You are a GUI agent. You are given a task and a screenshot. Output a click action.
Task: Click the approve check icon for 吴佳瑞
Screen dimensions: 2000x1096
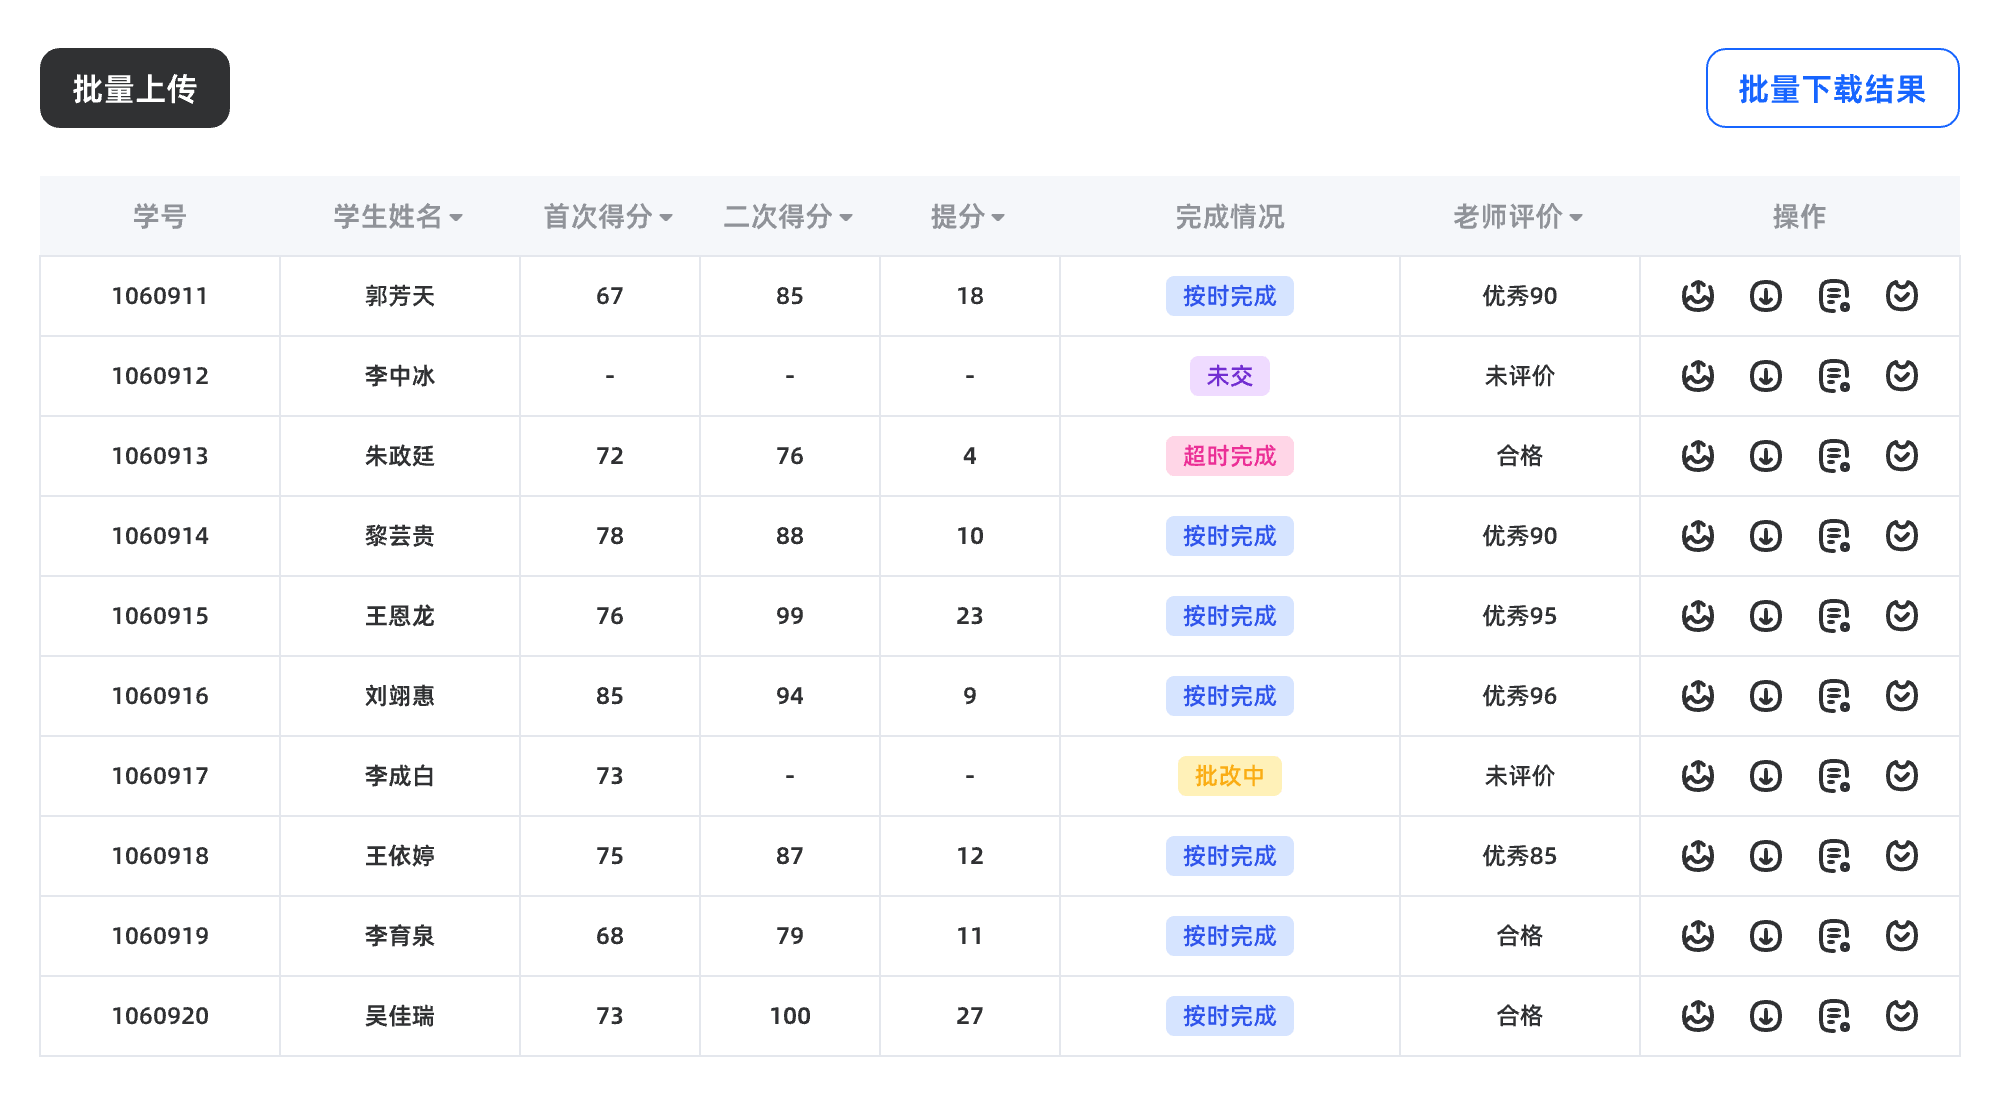tap(1904, 1016)
